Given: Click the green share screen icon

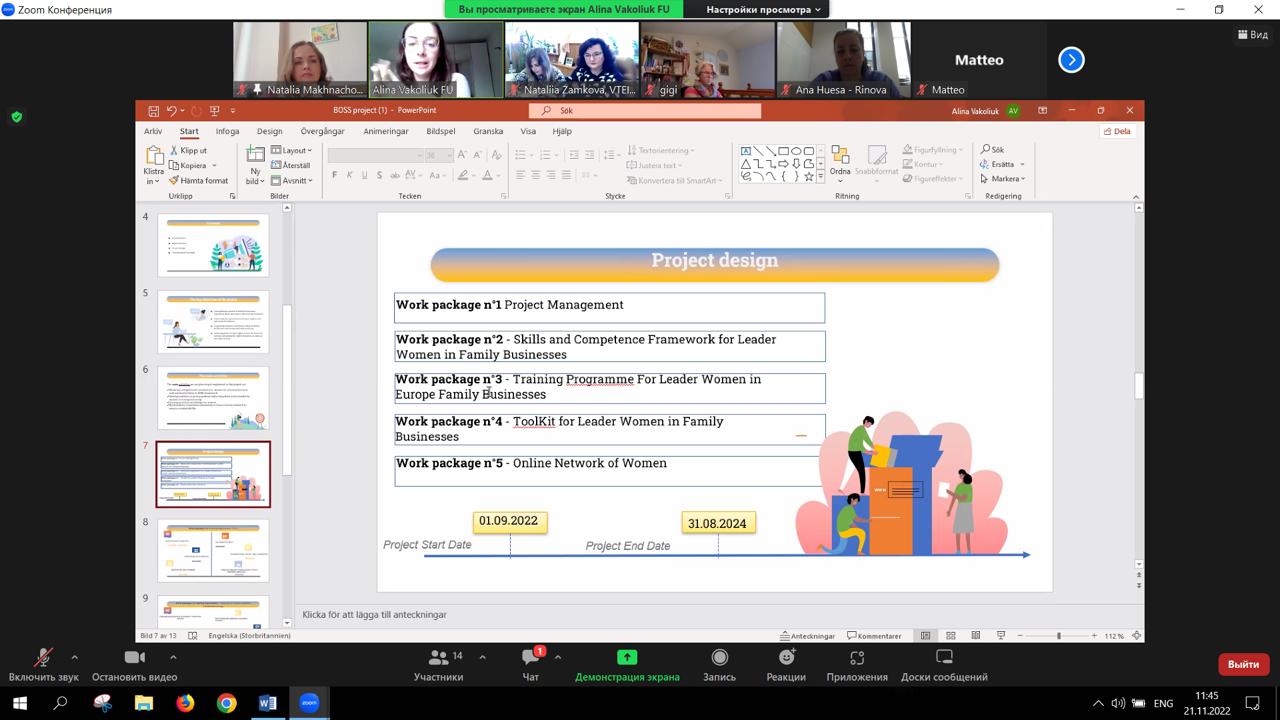Looking at the screenshot, I should pos(627,657).
